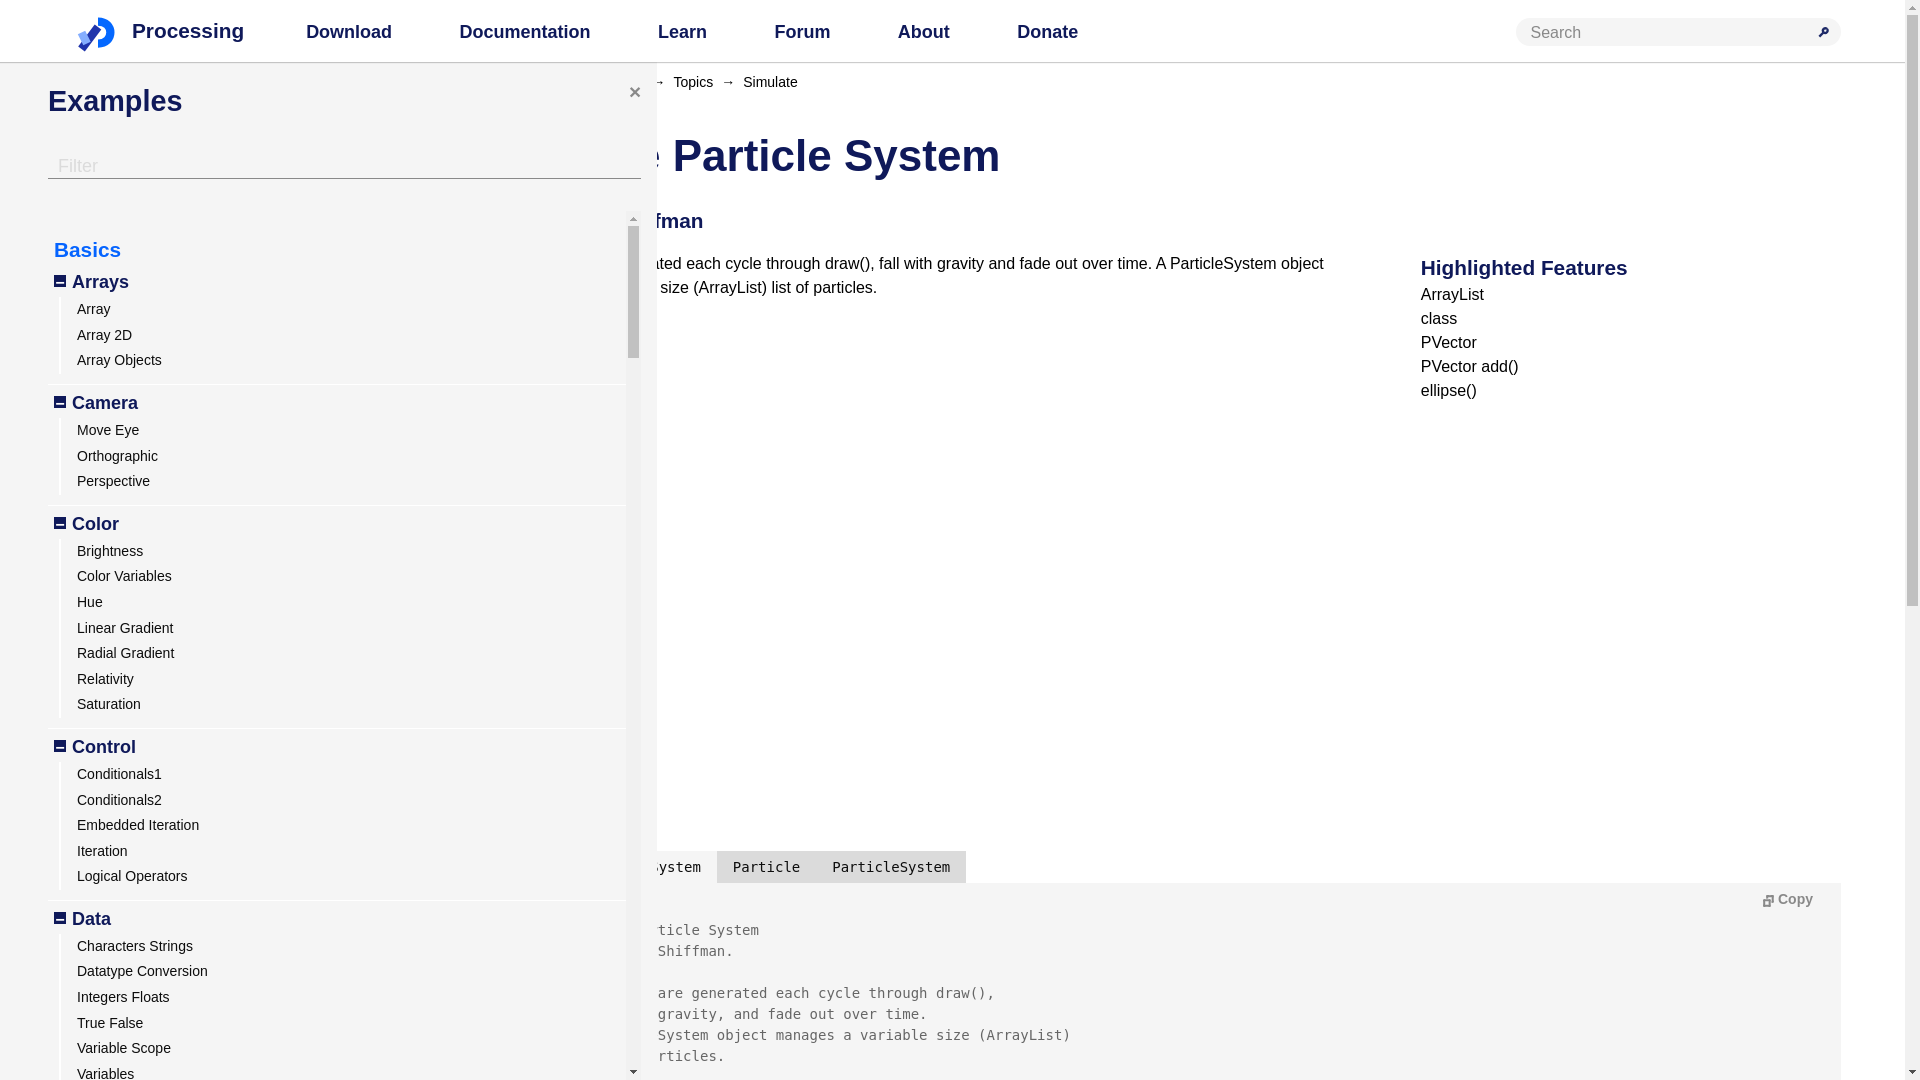Collapse the Arrays category
This screenshot has height=1080, width=1920.
pyautogui.click(x=60, y=281)
